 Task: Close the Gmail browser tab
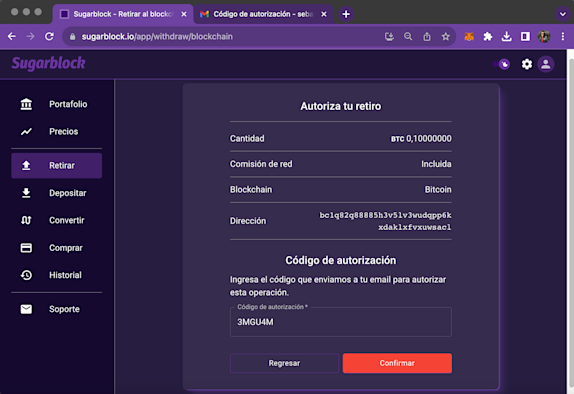coord(324,14)
